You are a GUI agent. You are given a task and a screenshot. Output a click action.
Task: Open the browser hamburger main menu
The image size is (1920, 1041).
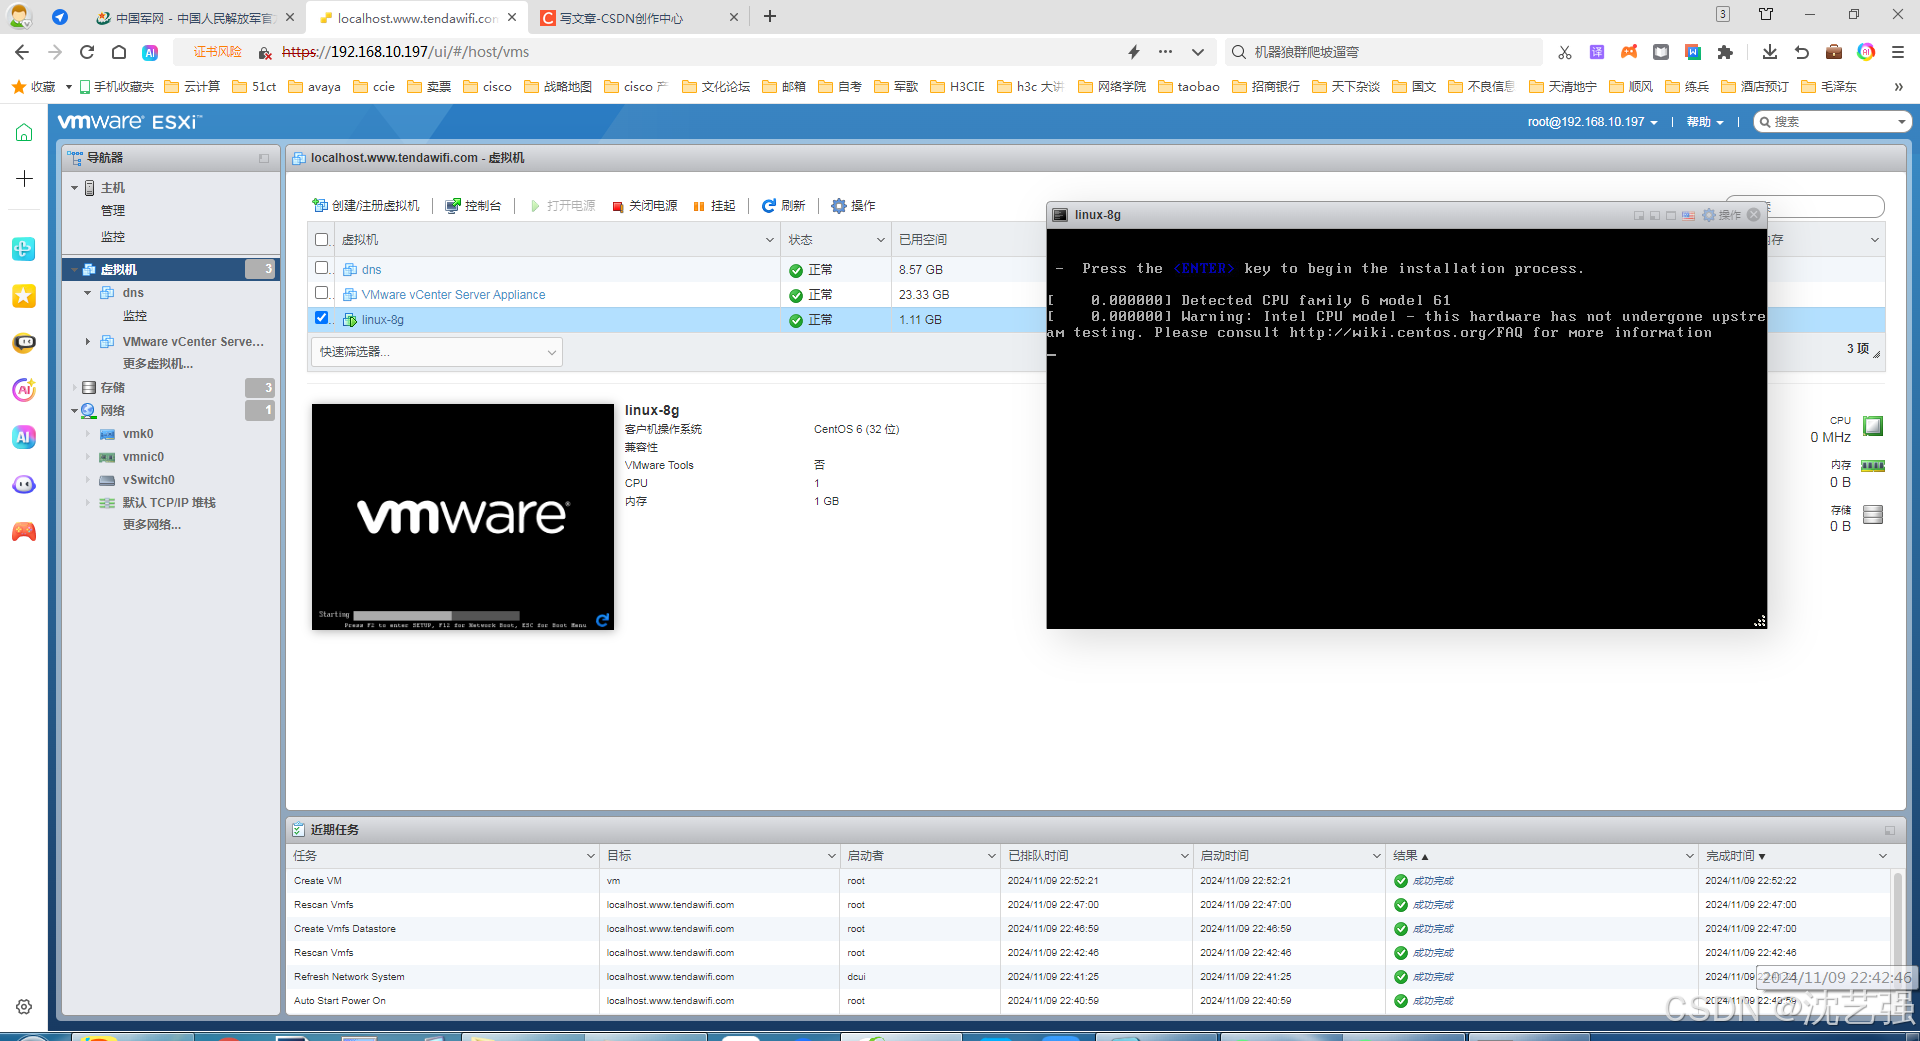[x=1898, y=52]
